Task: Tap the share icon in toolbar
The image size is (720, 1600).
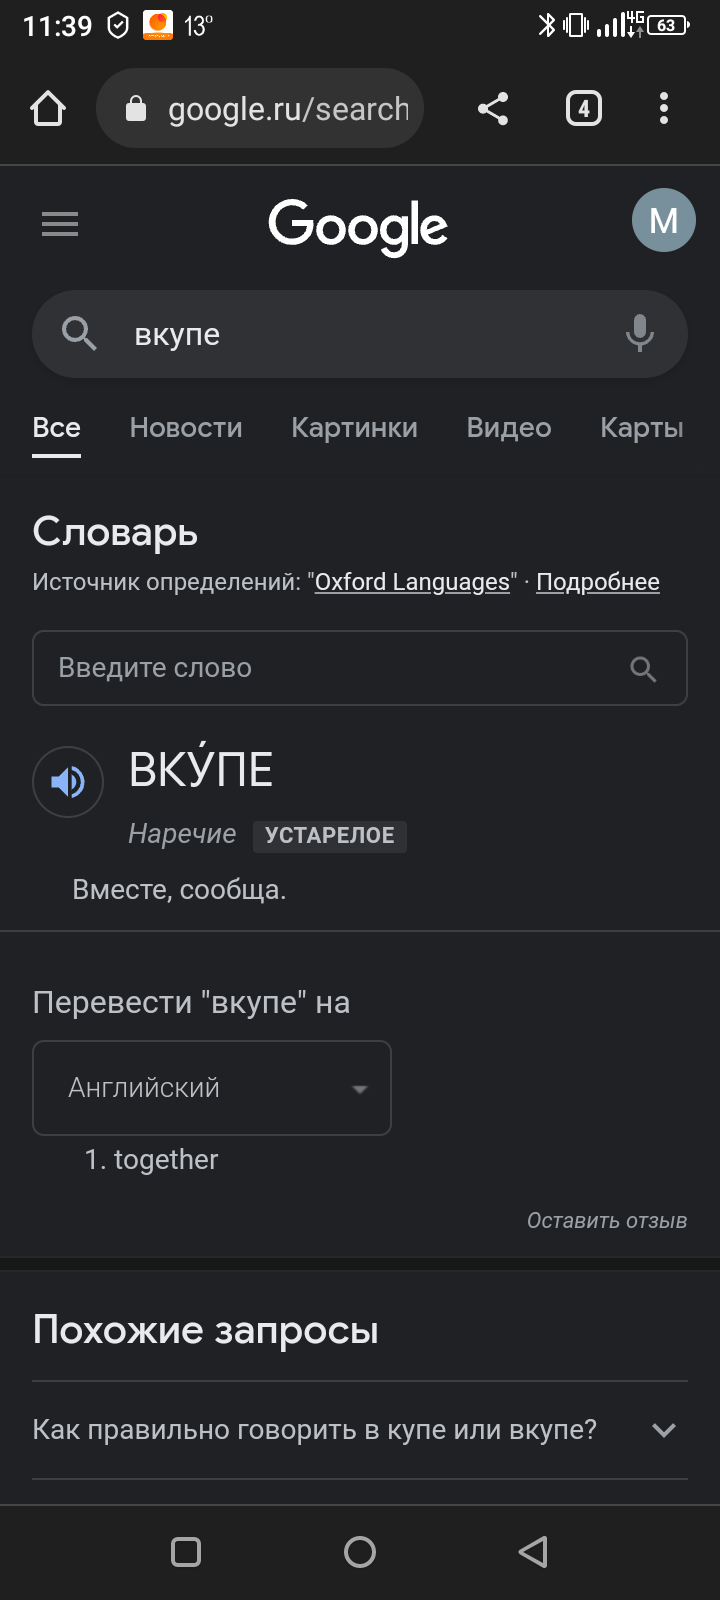Action: pos(492,108)
